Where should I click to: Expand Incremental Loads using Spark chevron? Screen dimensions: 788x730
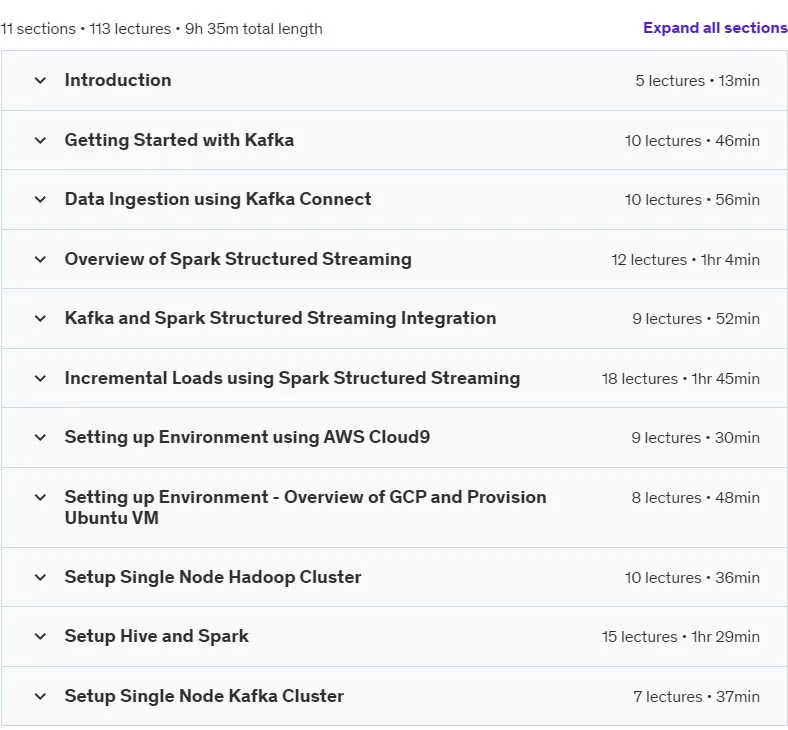[x=40, y=378]
